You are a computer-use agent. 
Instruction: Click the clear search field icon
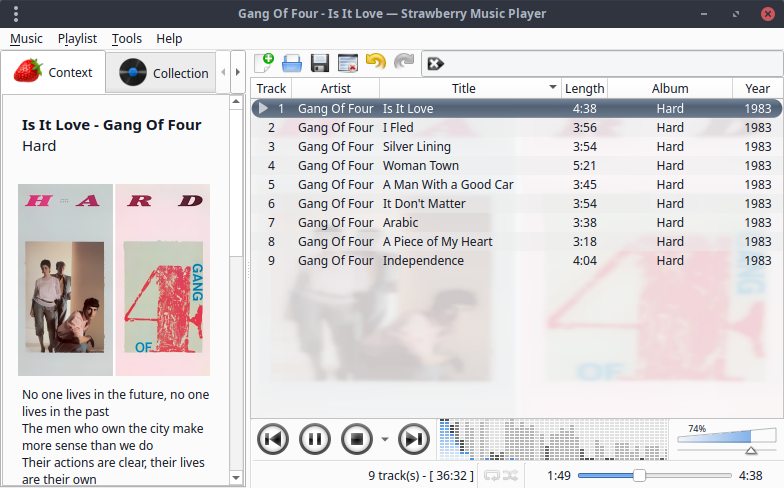(435, 64)
